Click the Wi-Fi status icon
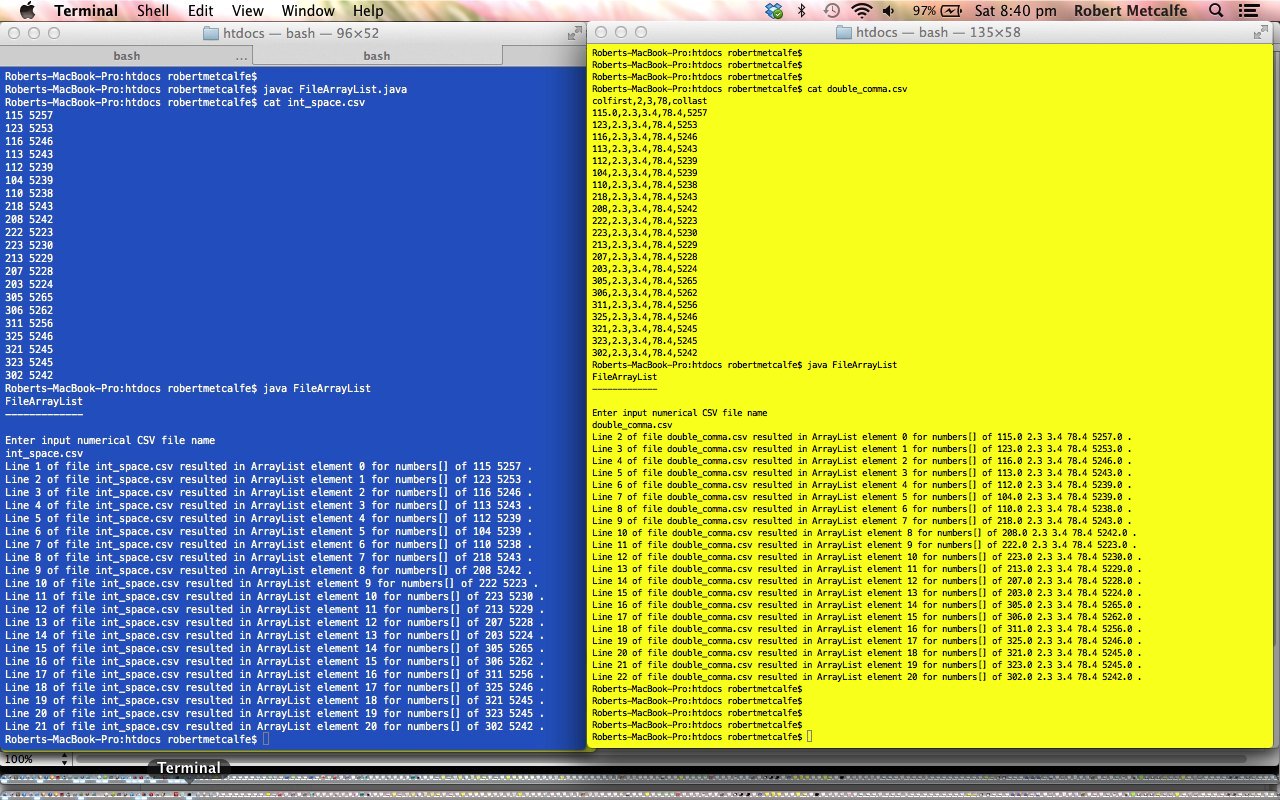 pos(861,11)
